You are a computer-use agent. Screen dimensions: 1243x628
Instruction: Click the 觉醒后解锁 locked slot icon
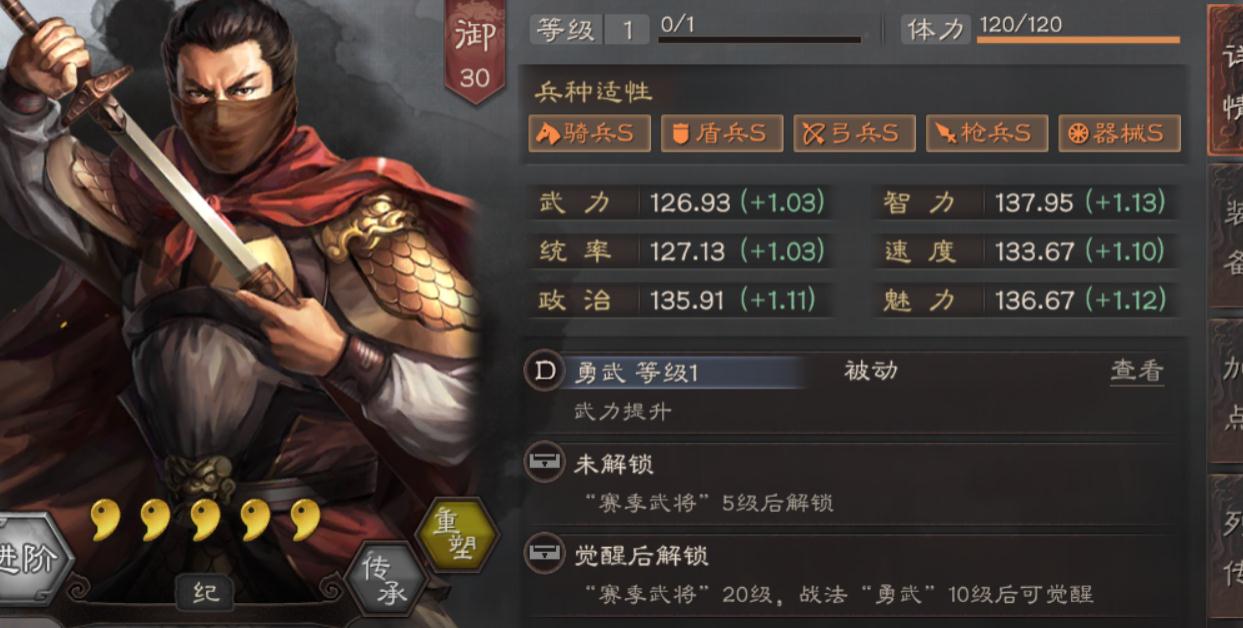[x=545, y=553]
